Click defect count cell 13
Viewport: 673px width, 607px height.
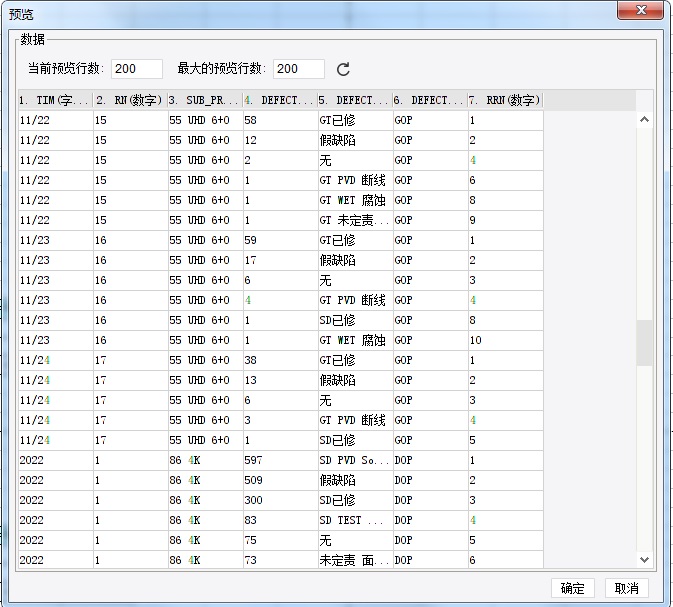(x=280, y=380)
